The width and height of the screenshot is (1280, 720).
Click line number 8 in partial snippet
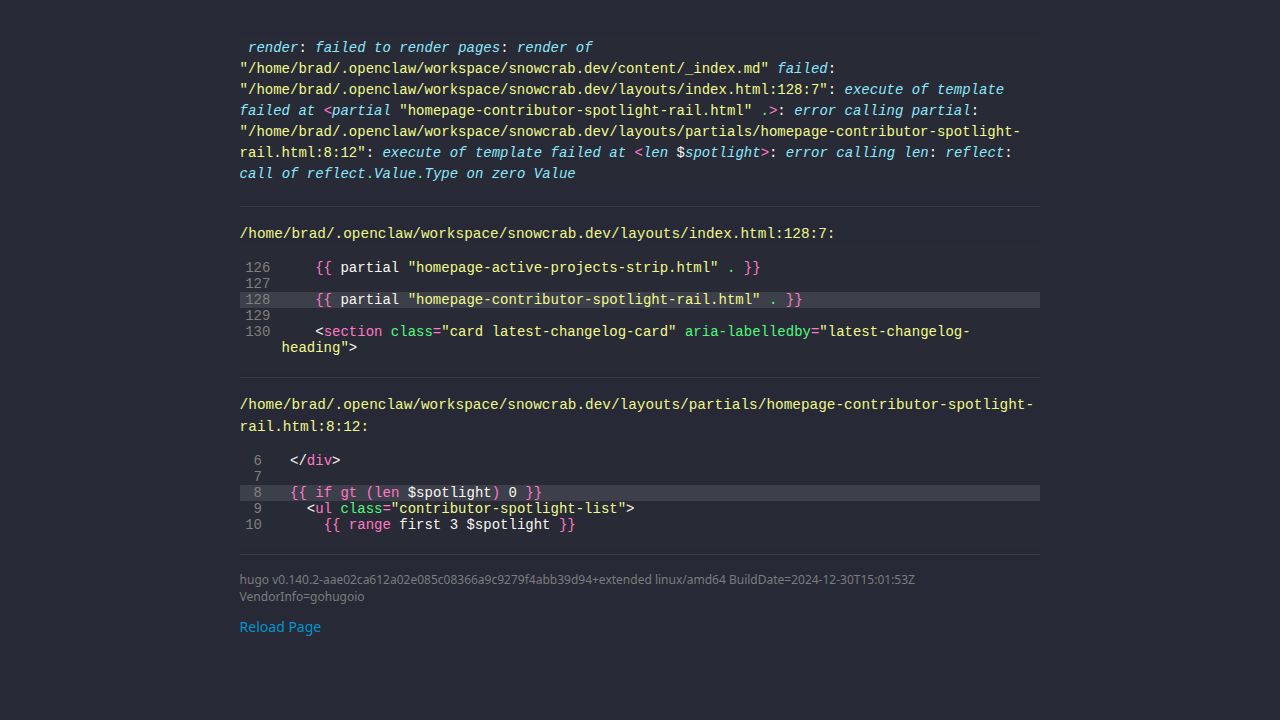(x=257, y=493)
